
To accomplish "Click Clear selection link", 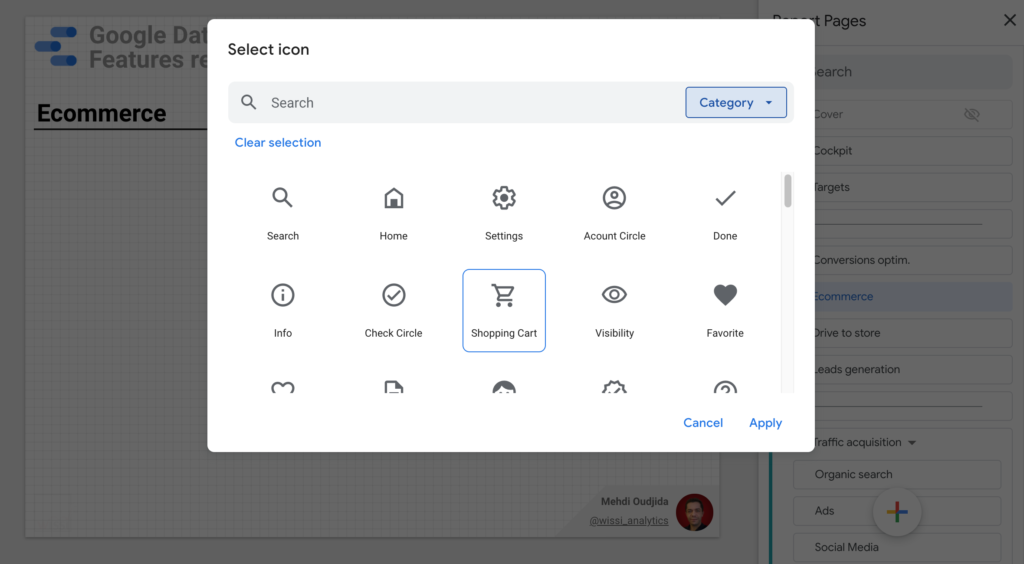I will pyautogui.click(x=278, y=142).
